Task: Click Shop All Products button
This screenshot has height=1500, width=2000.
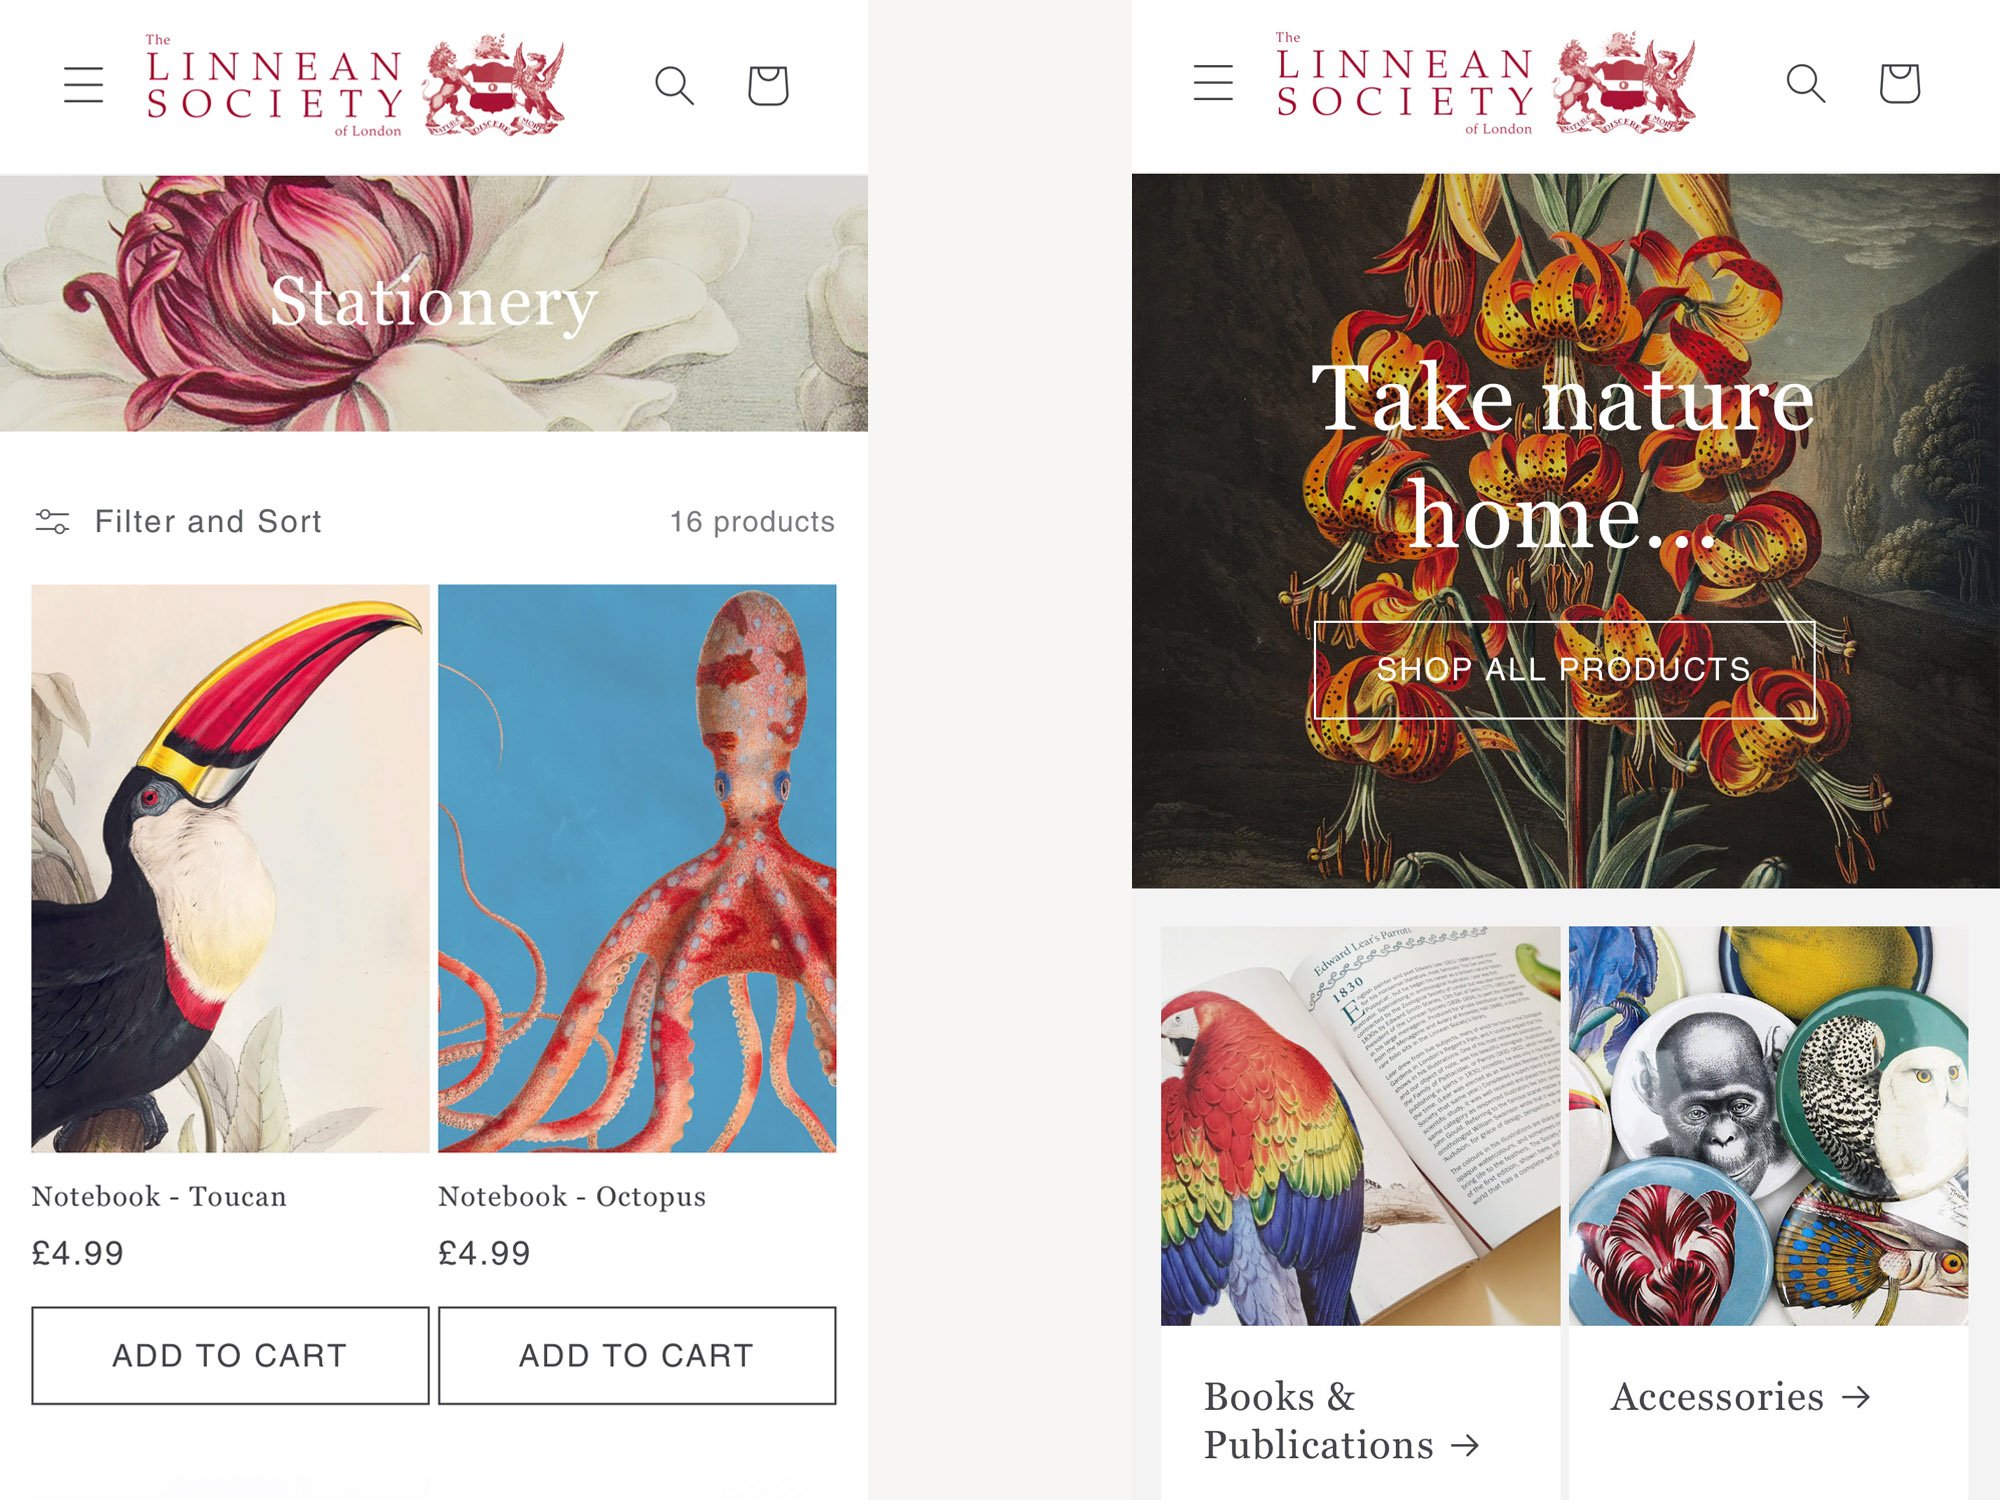Action: tap(1564, 669)
